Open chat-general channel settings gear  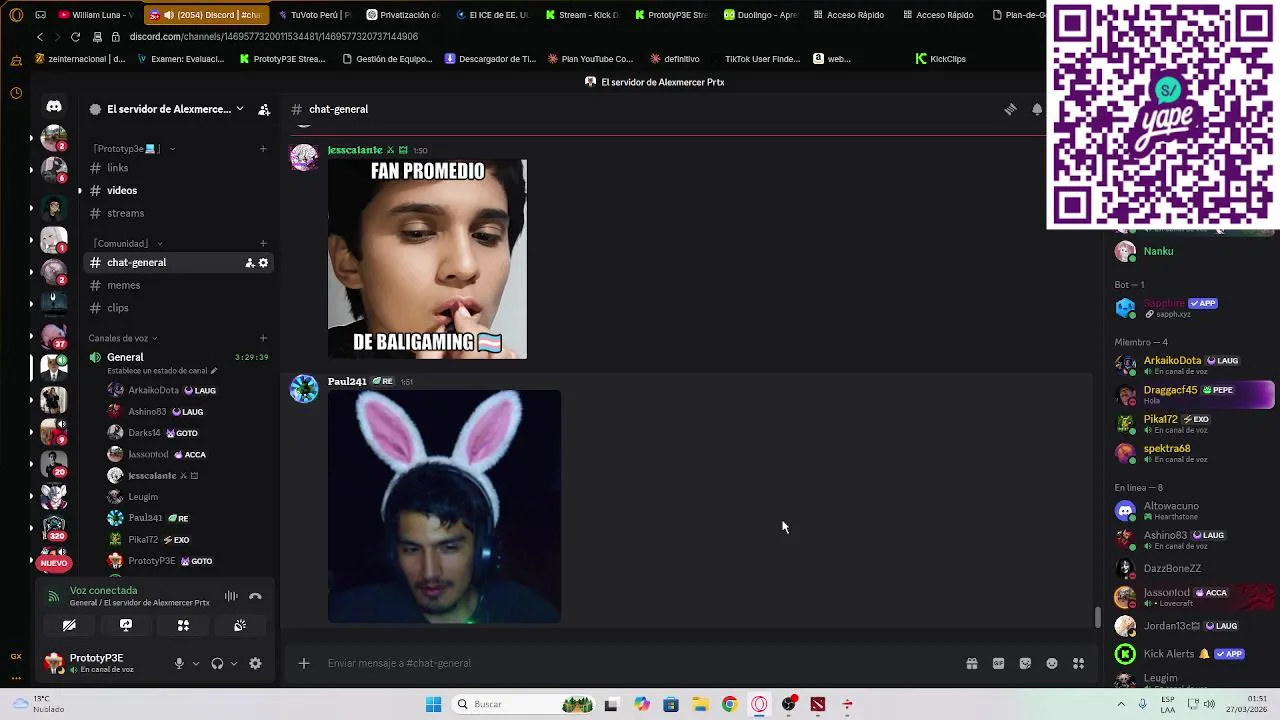pos(263,262)
